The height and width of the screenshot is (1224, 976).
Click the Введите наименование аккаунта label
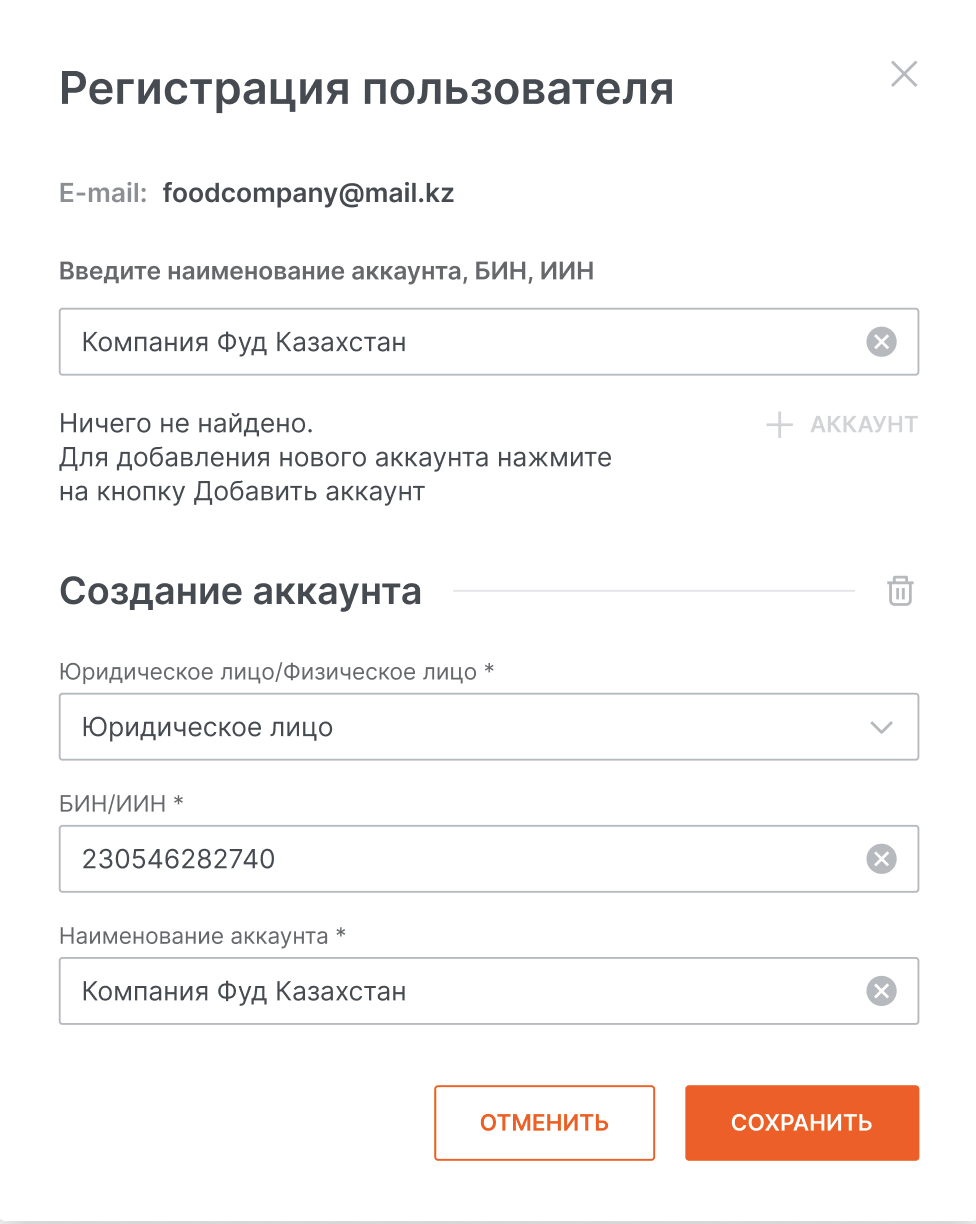[326, 271]
